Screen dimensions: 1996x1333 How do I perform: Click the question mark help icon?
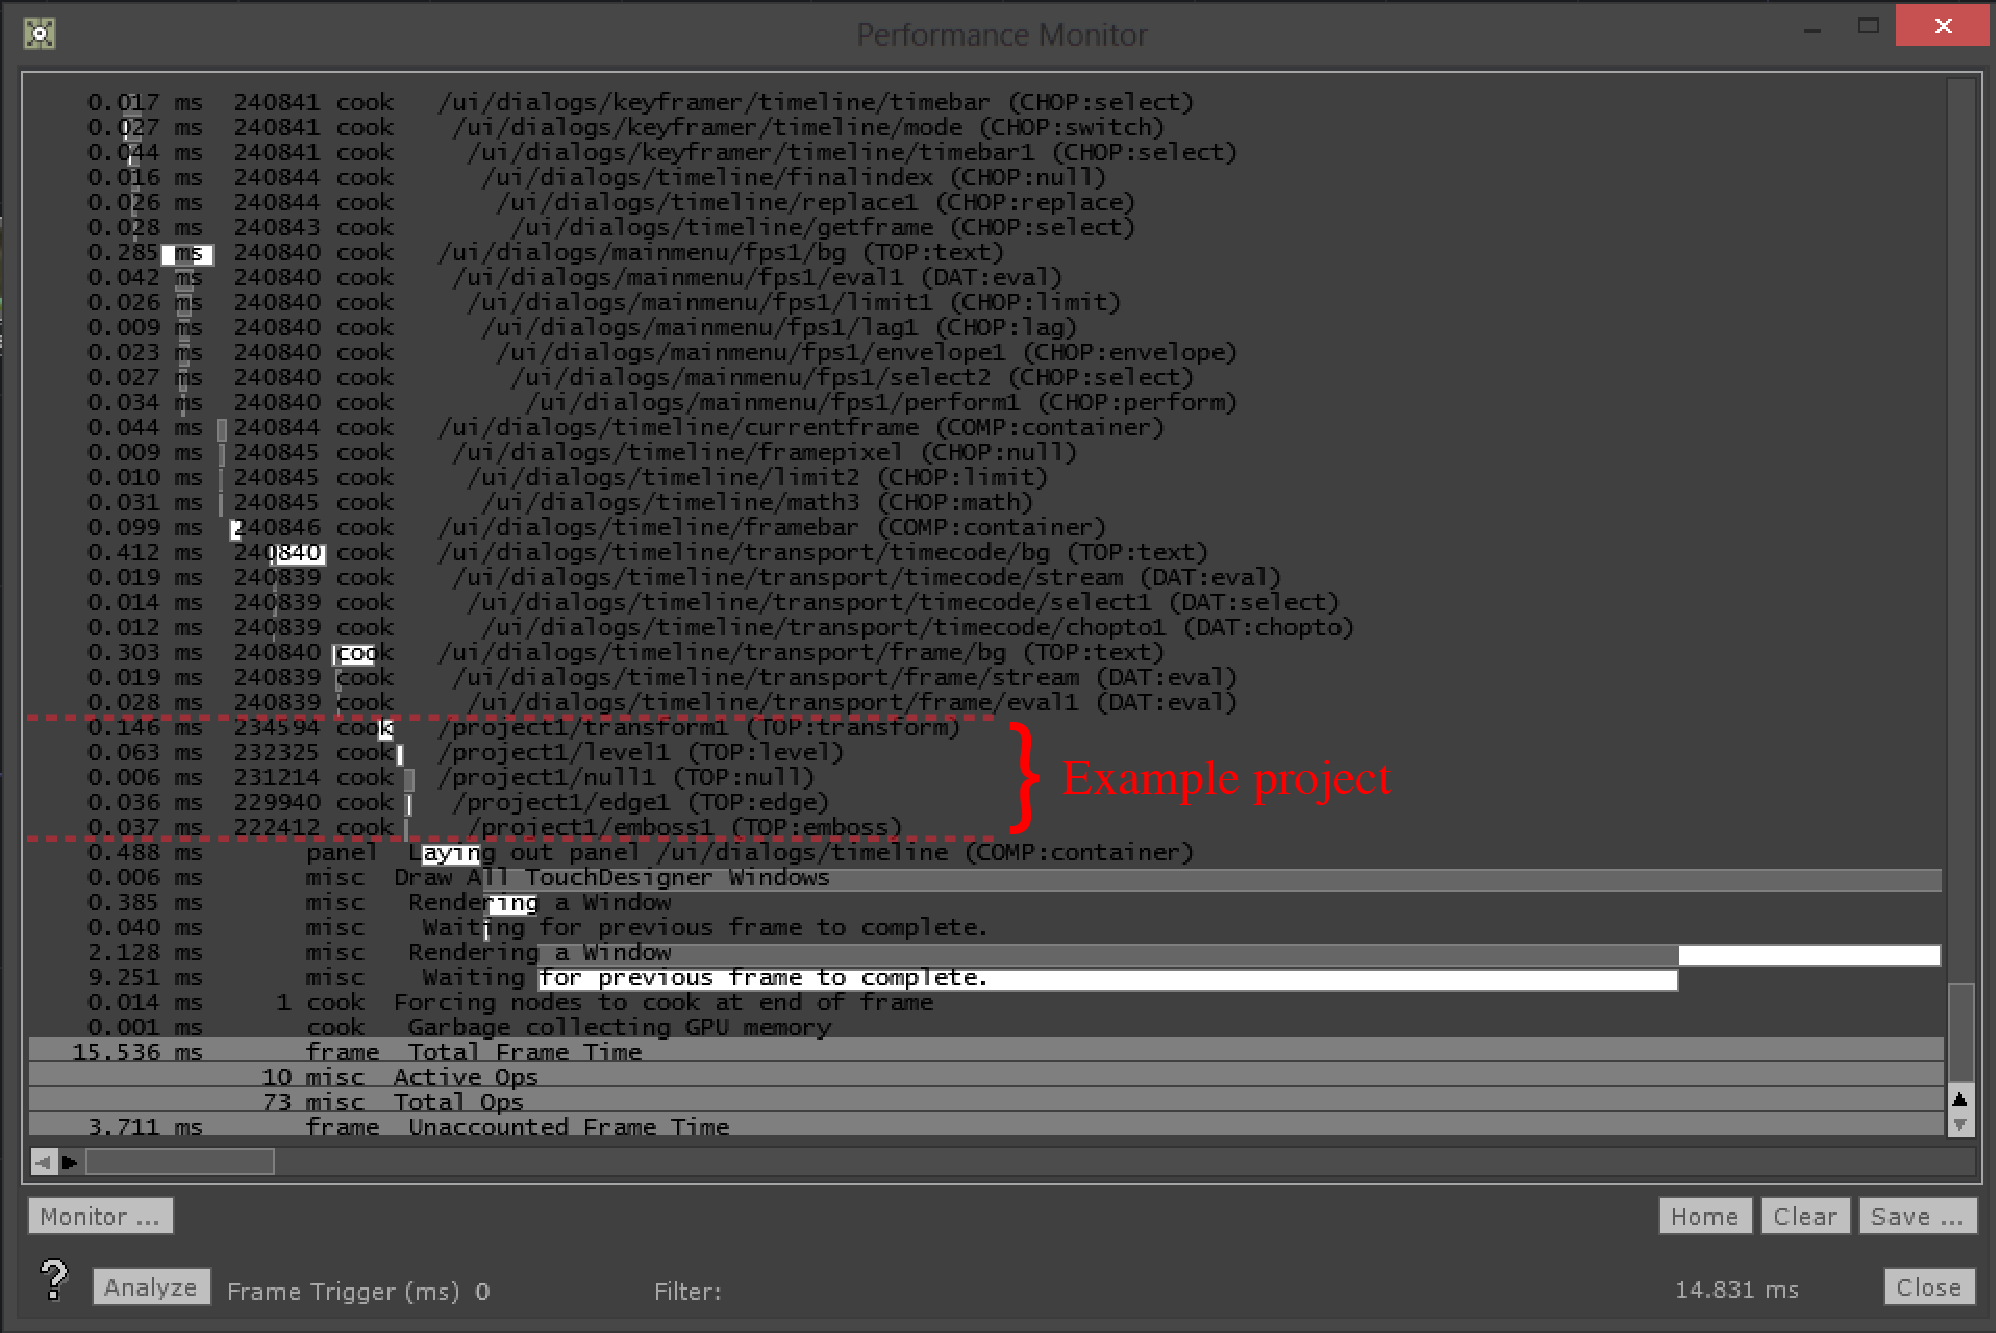click(54, 1279)
